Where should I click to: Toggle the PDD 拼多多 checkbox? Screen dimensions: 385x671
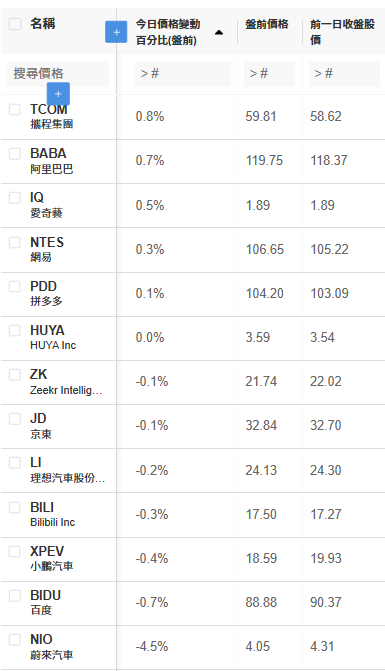point(15,286)
